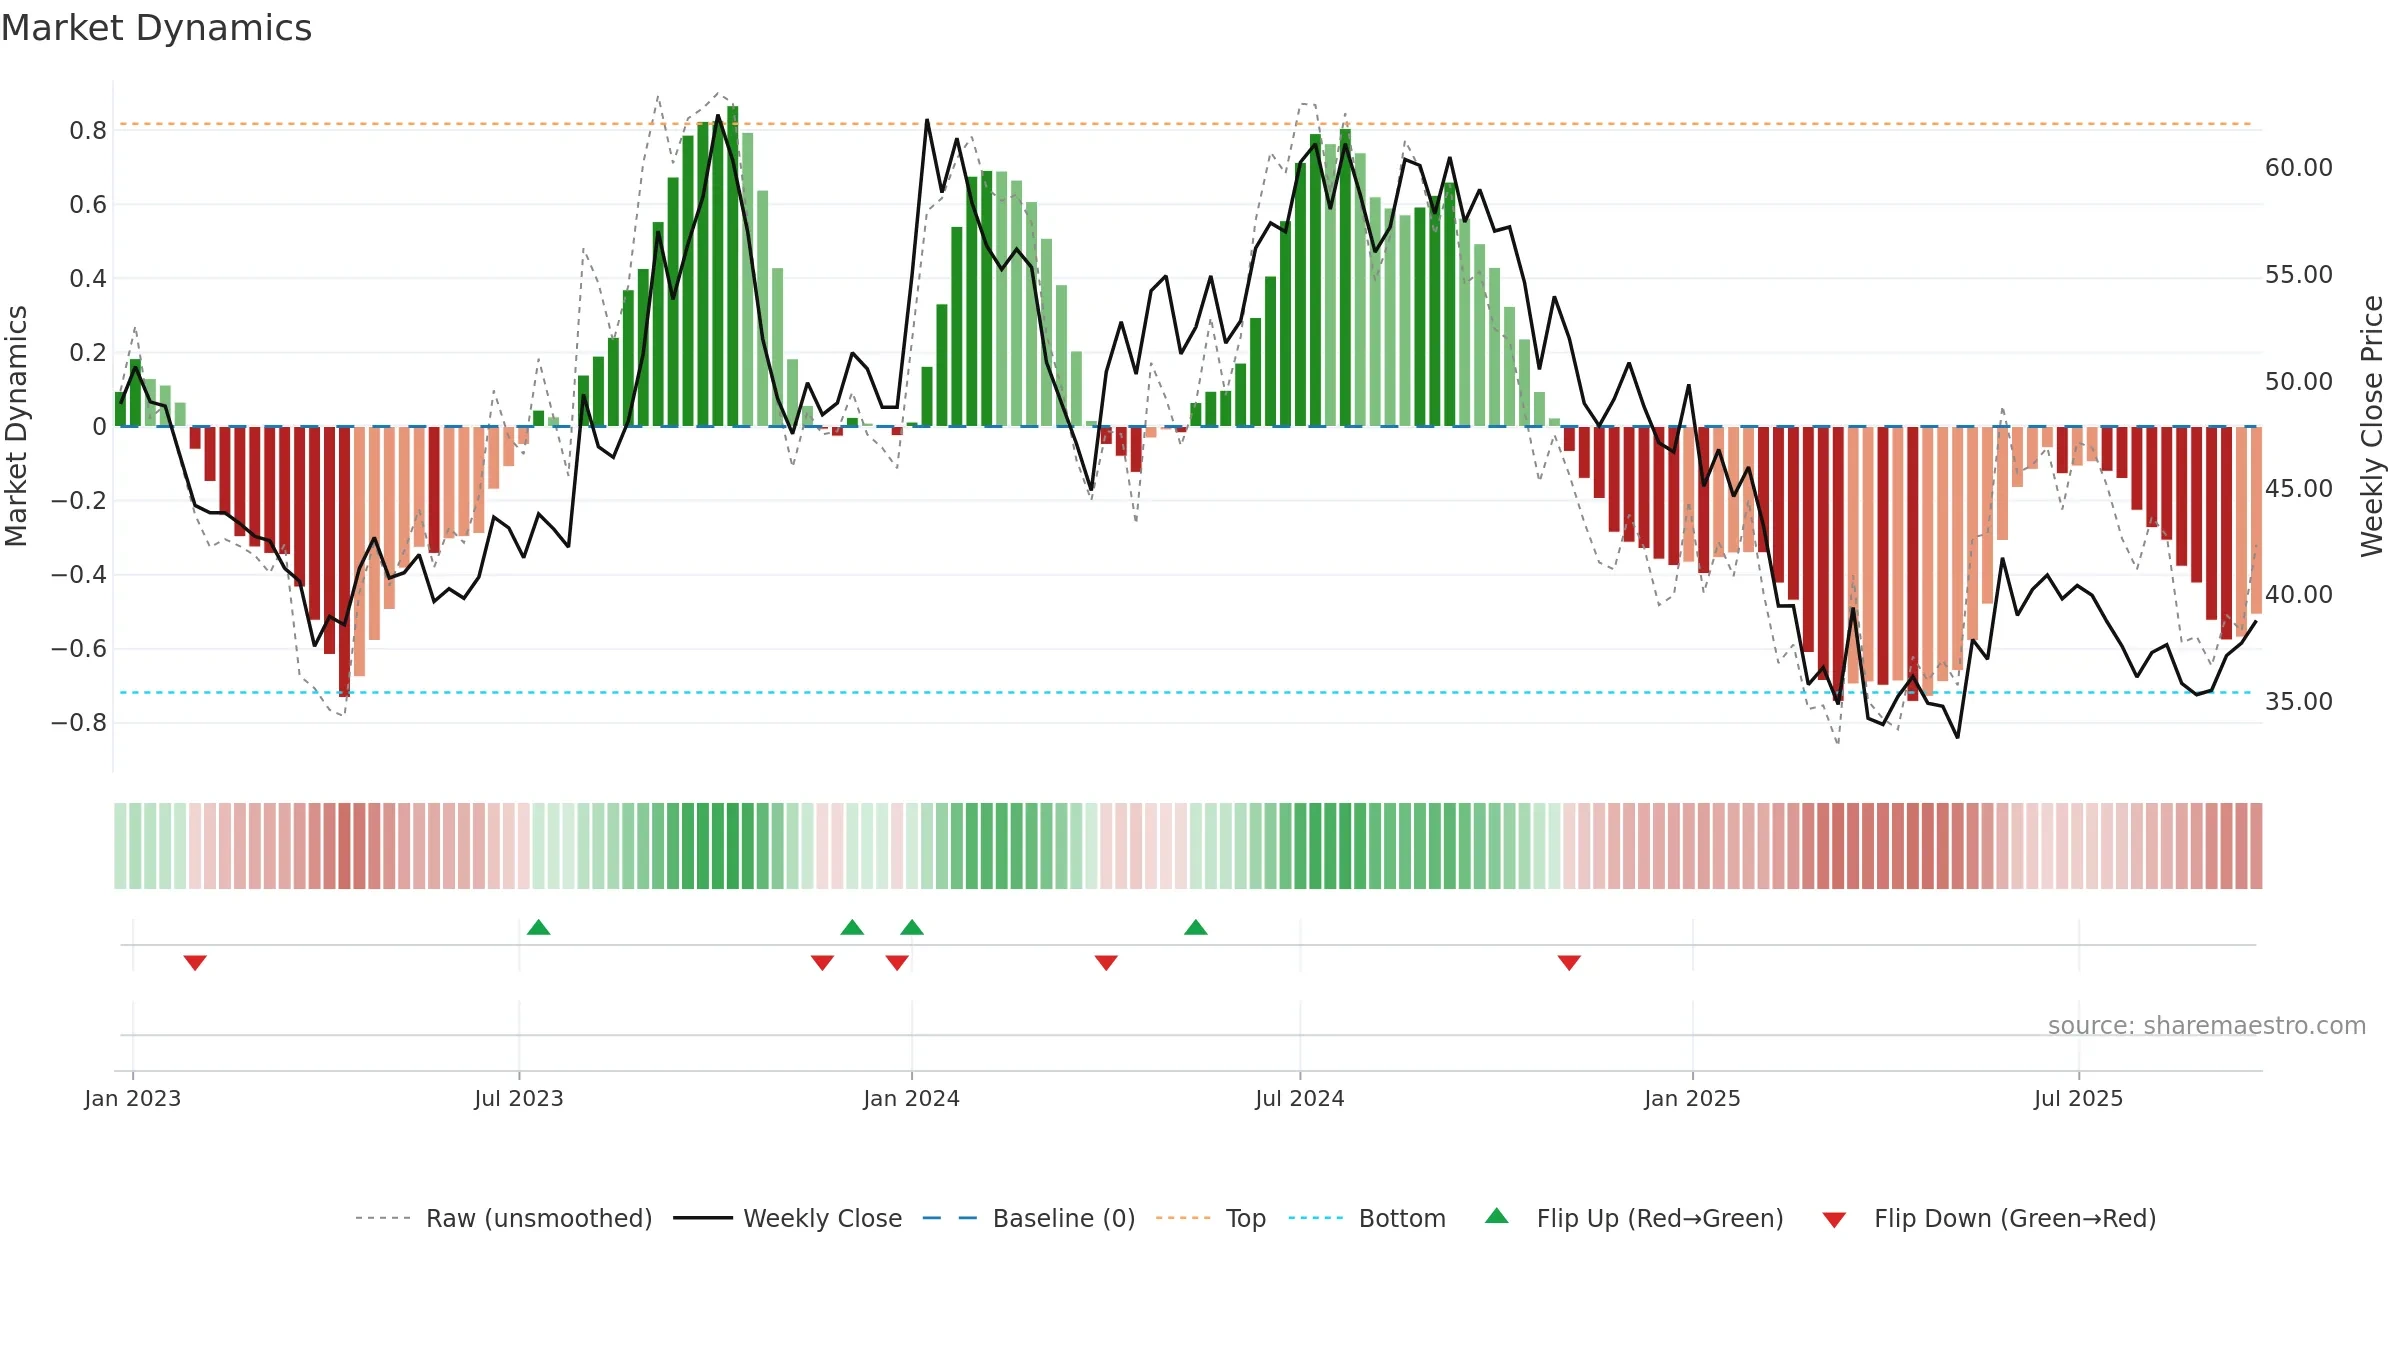Click the 0.4 left axis tick label
This screenshot has height=1350, width=2400.
pos(88,279)
